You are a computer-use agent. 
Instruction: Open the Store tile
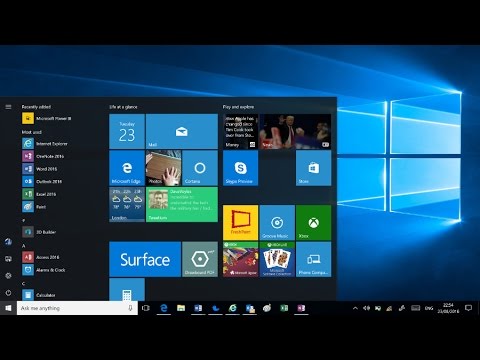(313, 168)
